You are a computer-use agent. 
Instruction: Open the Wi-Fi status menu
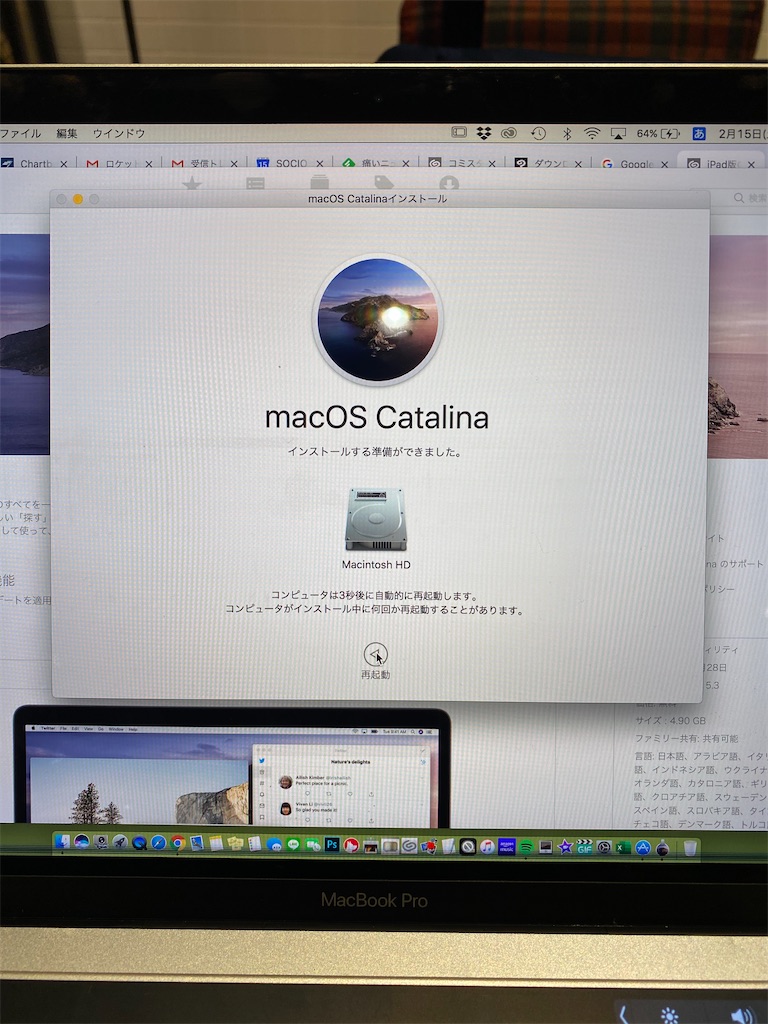pos(592,133)
